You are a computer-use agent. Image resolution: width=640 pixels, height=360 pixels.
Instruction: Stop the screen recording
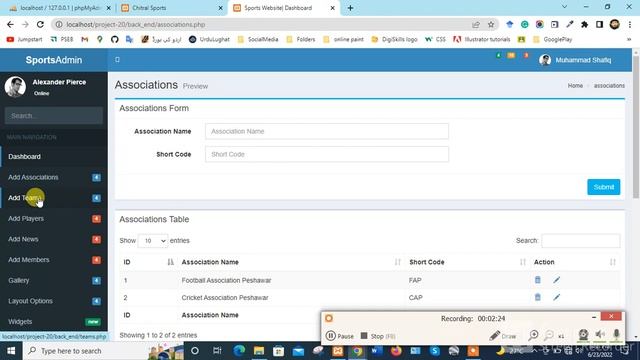(x=378, y=336)
